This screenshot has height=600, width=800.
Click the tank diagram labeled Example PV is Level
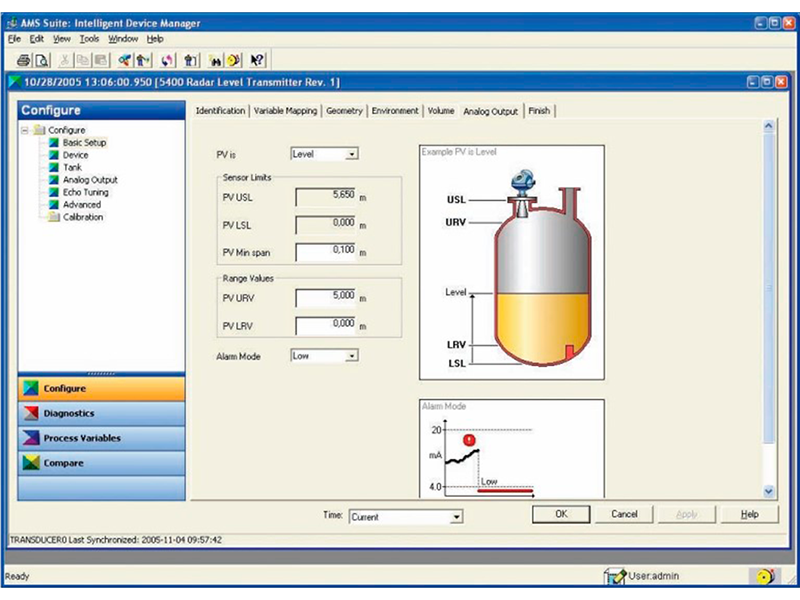pos(512,262)
